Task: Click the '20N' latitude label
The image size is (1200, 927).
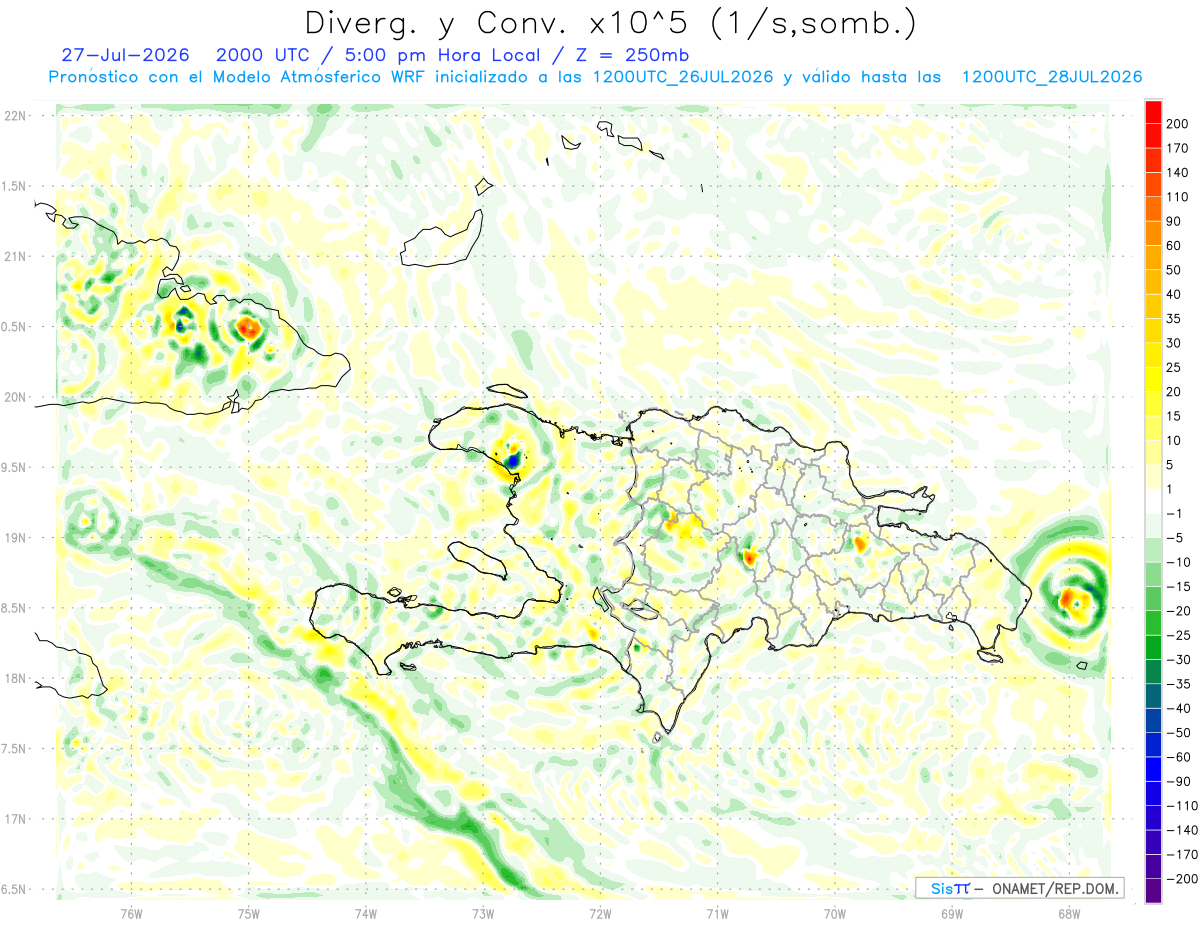Action: 15,397
